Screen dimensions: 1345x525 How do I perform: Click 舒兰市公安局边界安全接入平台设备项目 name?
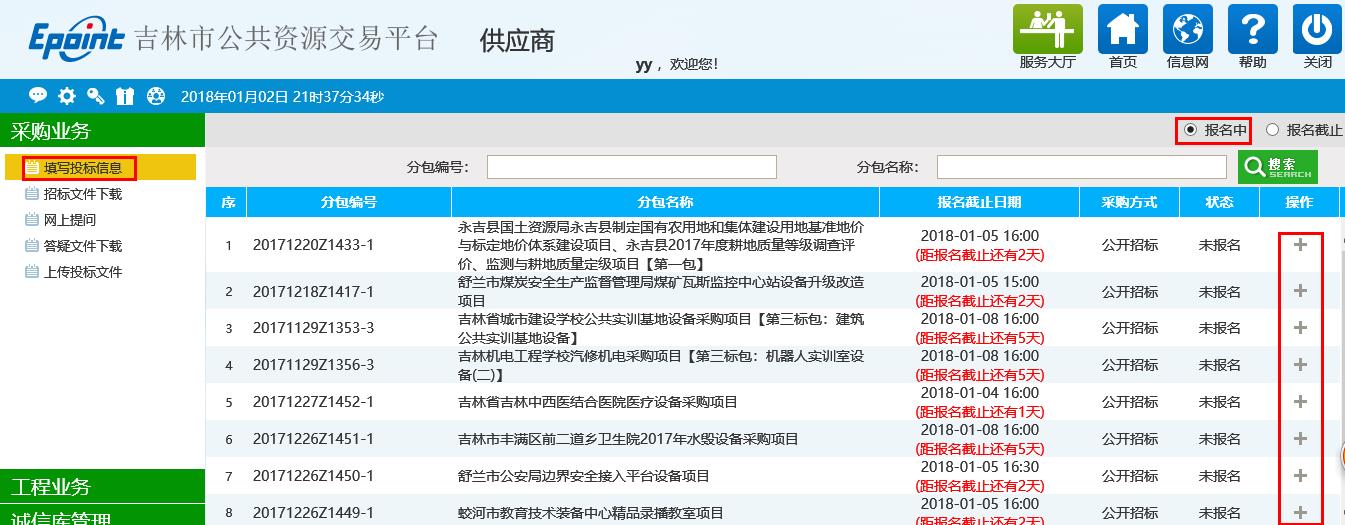tap(583, 476)
